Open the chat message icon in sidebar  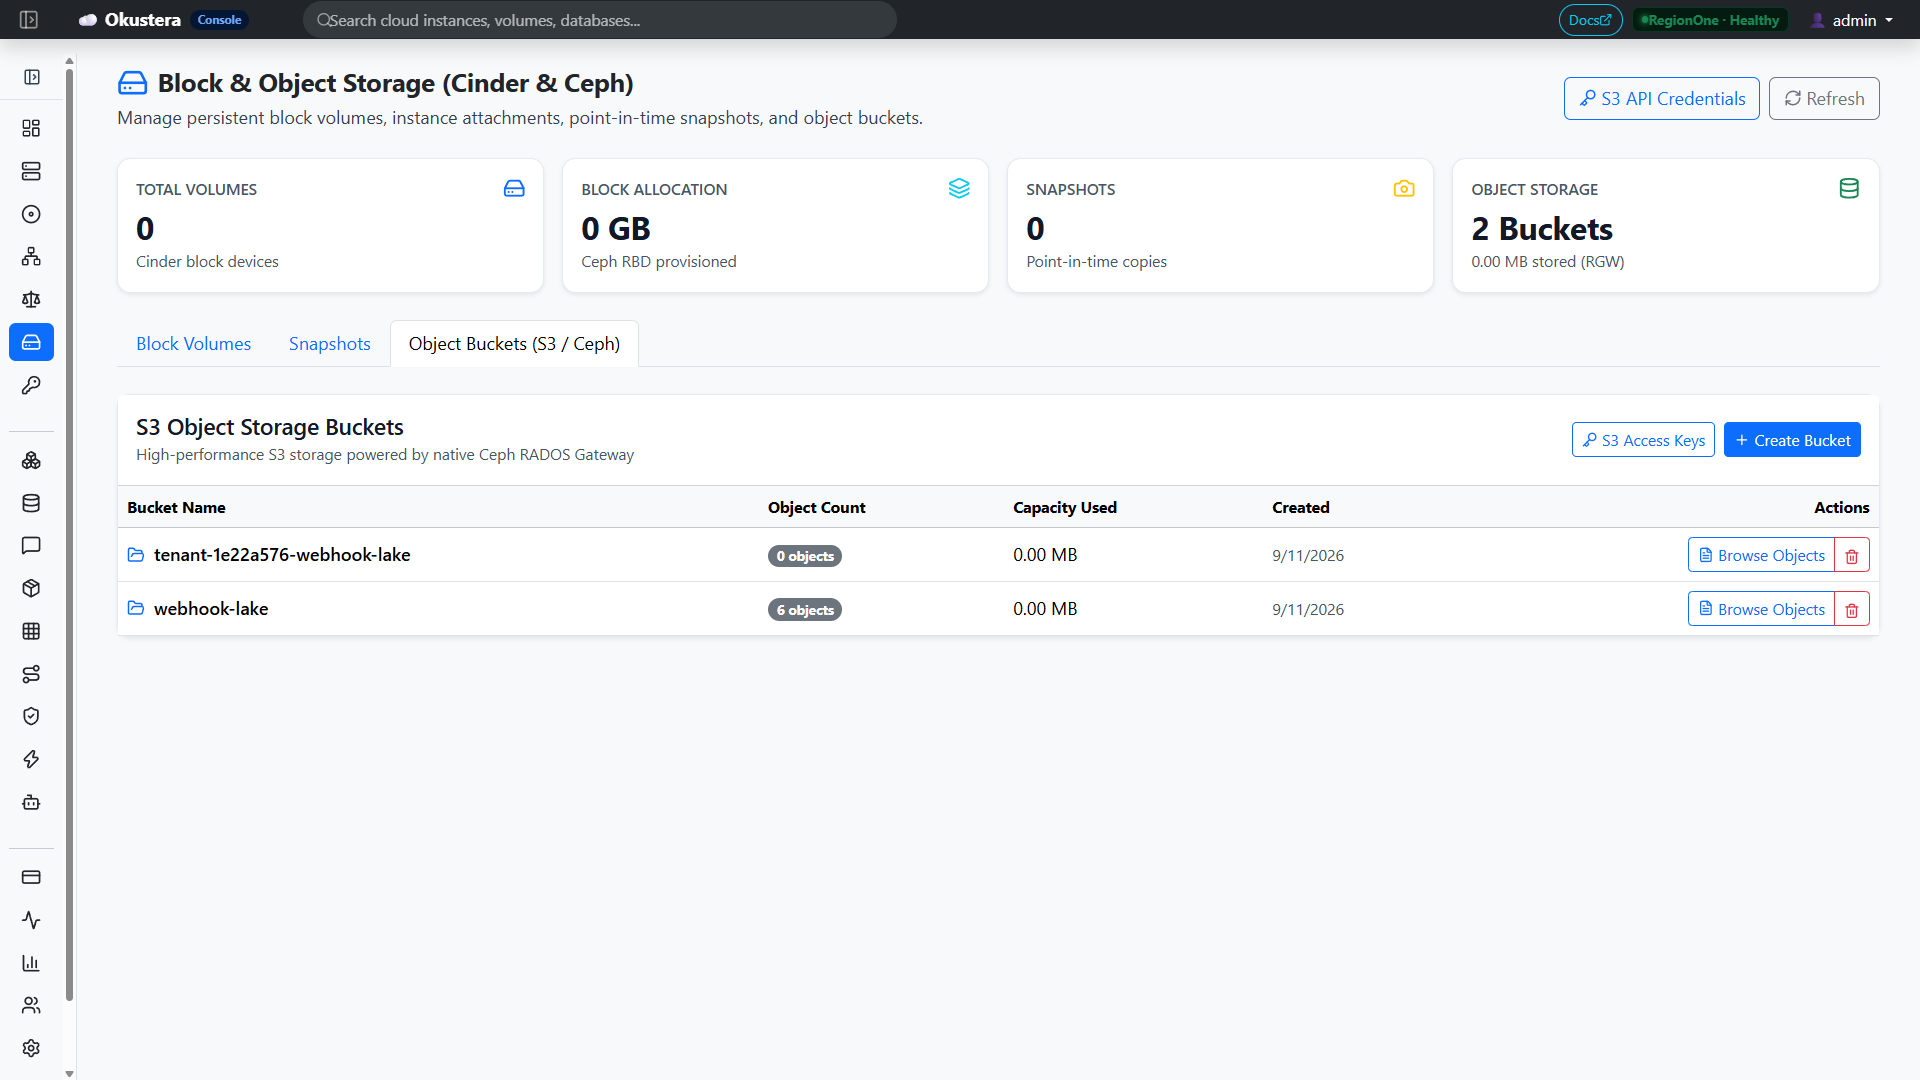[31, 545]
